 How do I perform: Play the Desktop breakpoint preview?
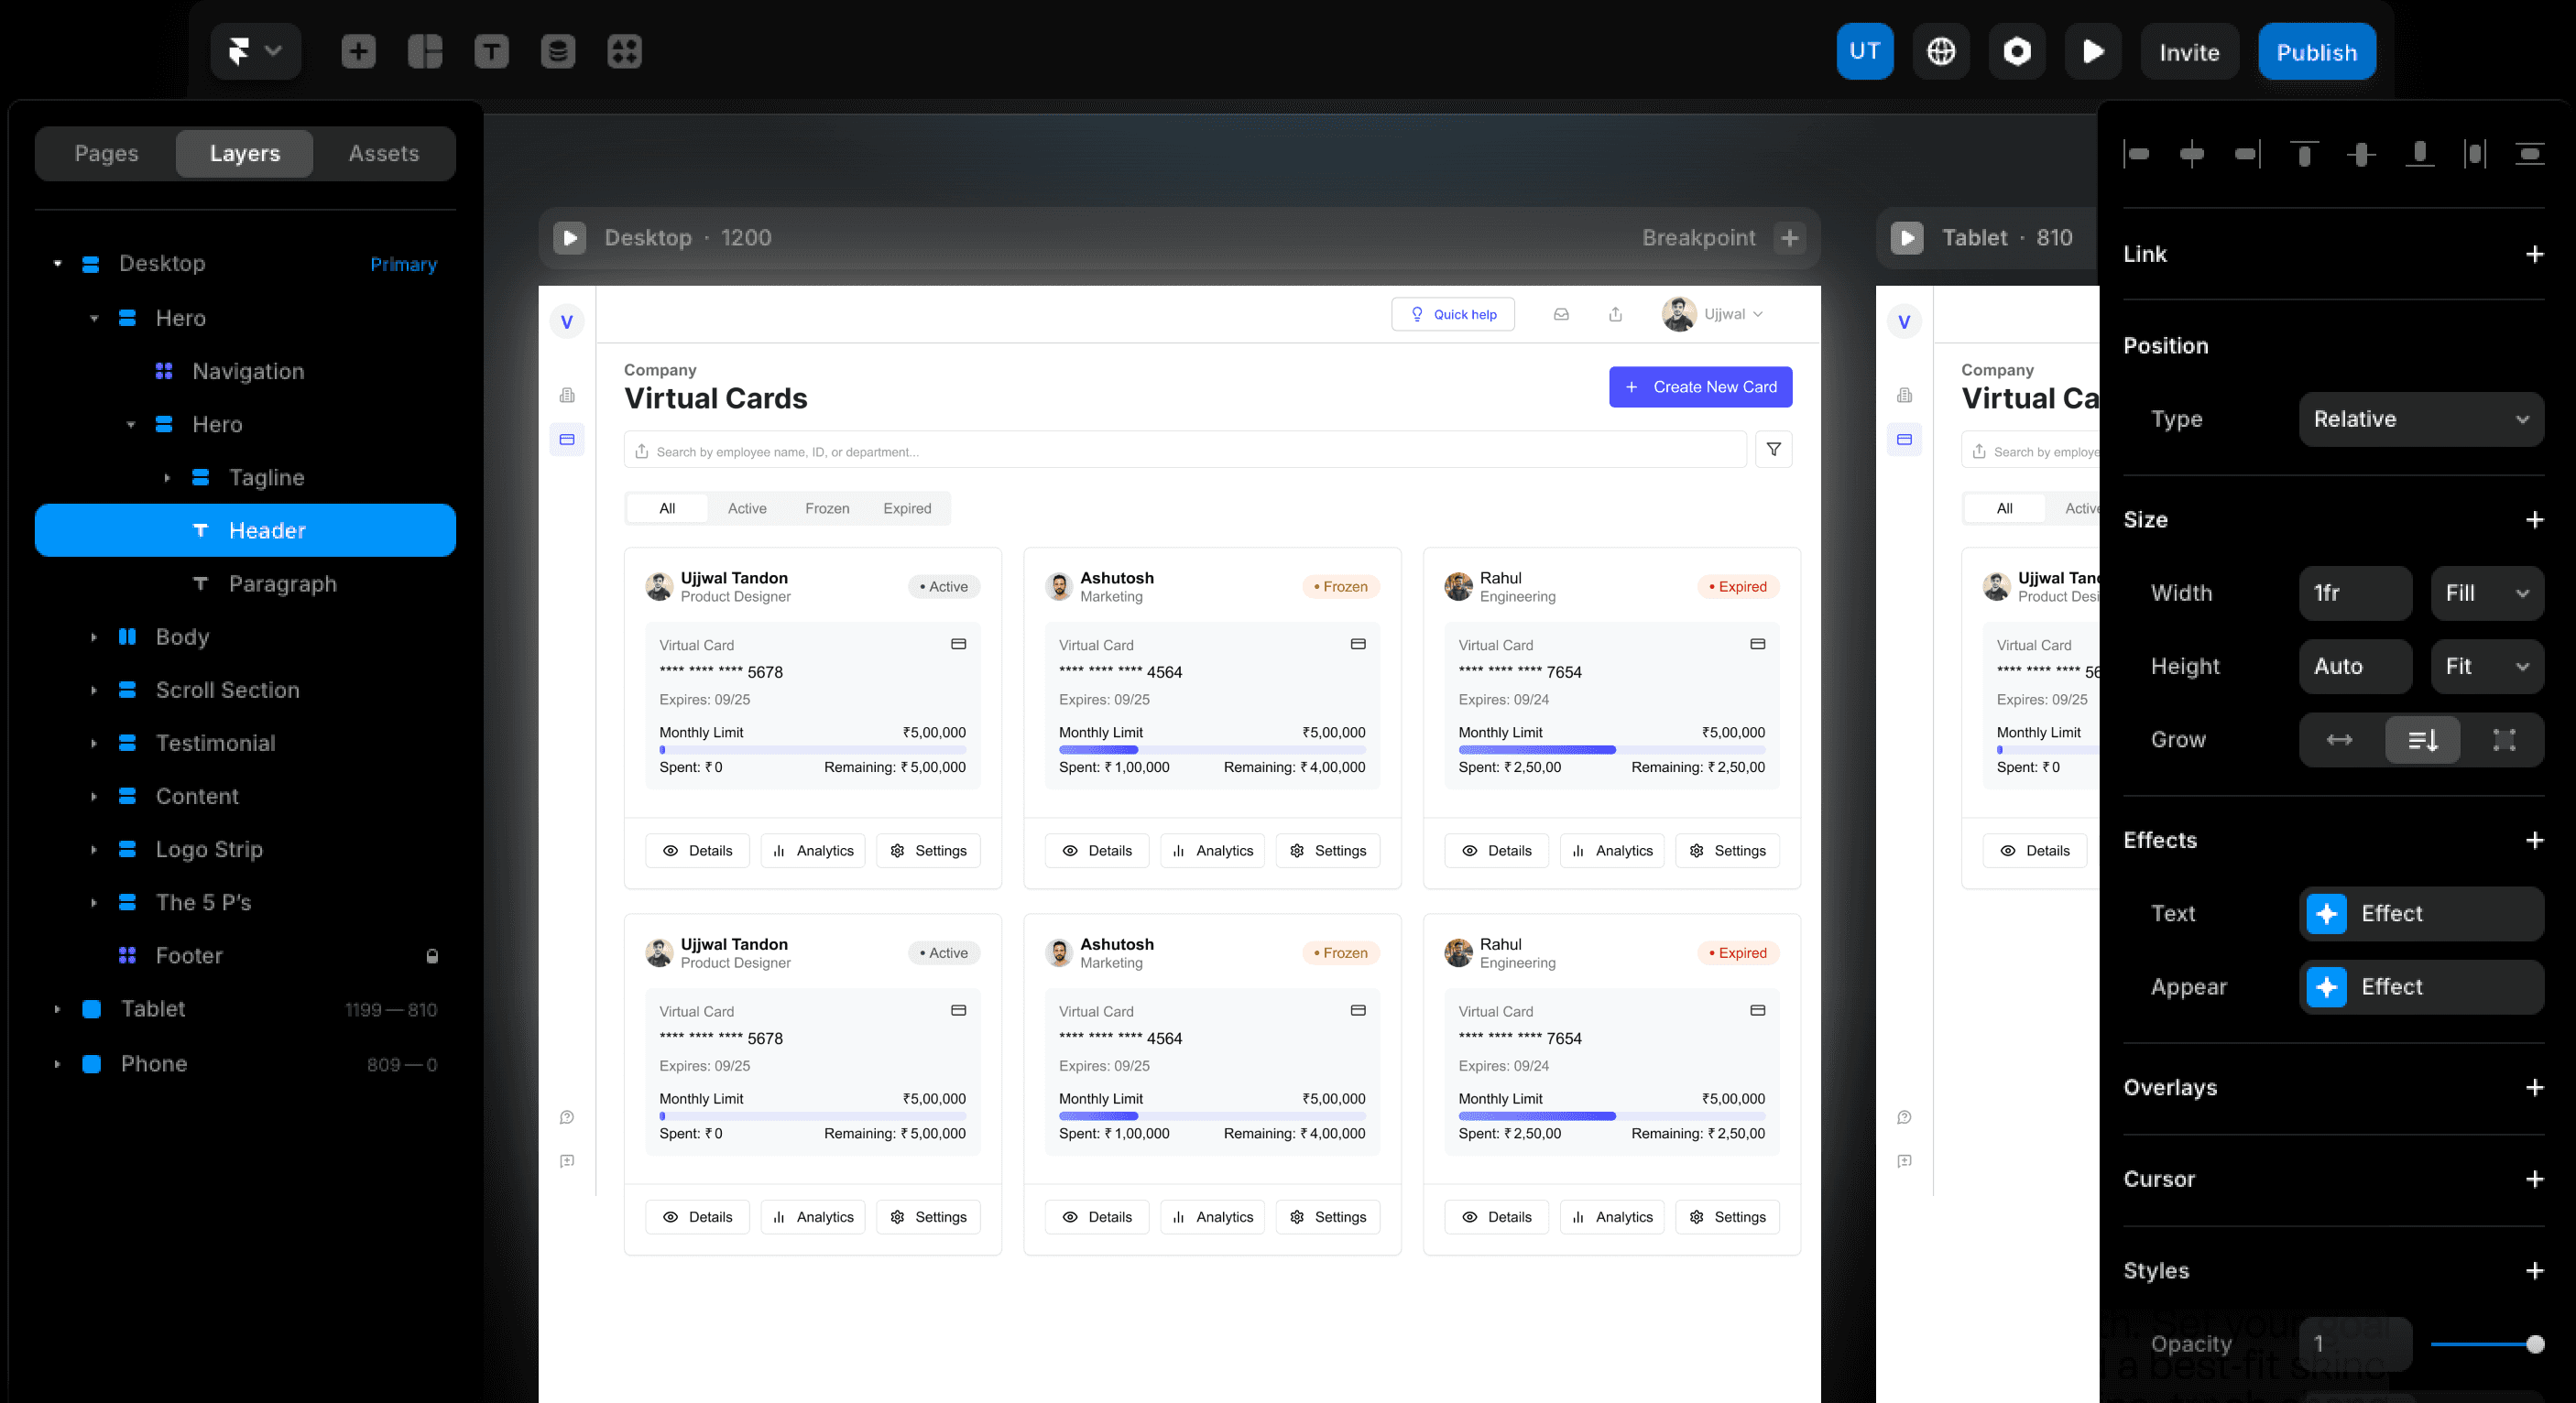click(x=570, y=238)
